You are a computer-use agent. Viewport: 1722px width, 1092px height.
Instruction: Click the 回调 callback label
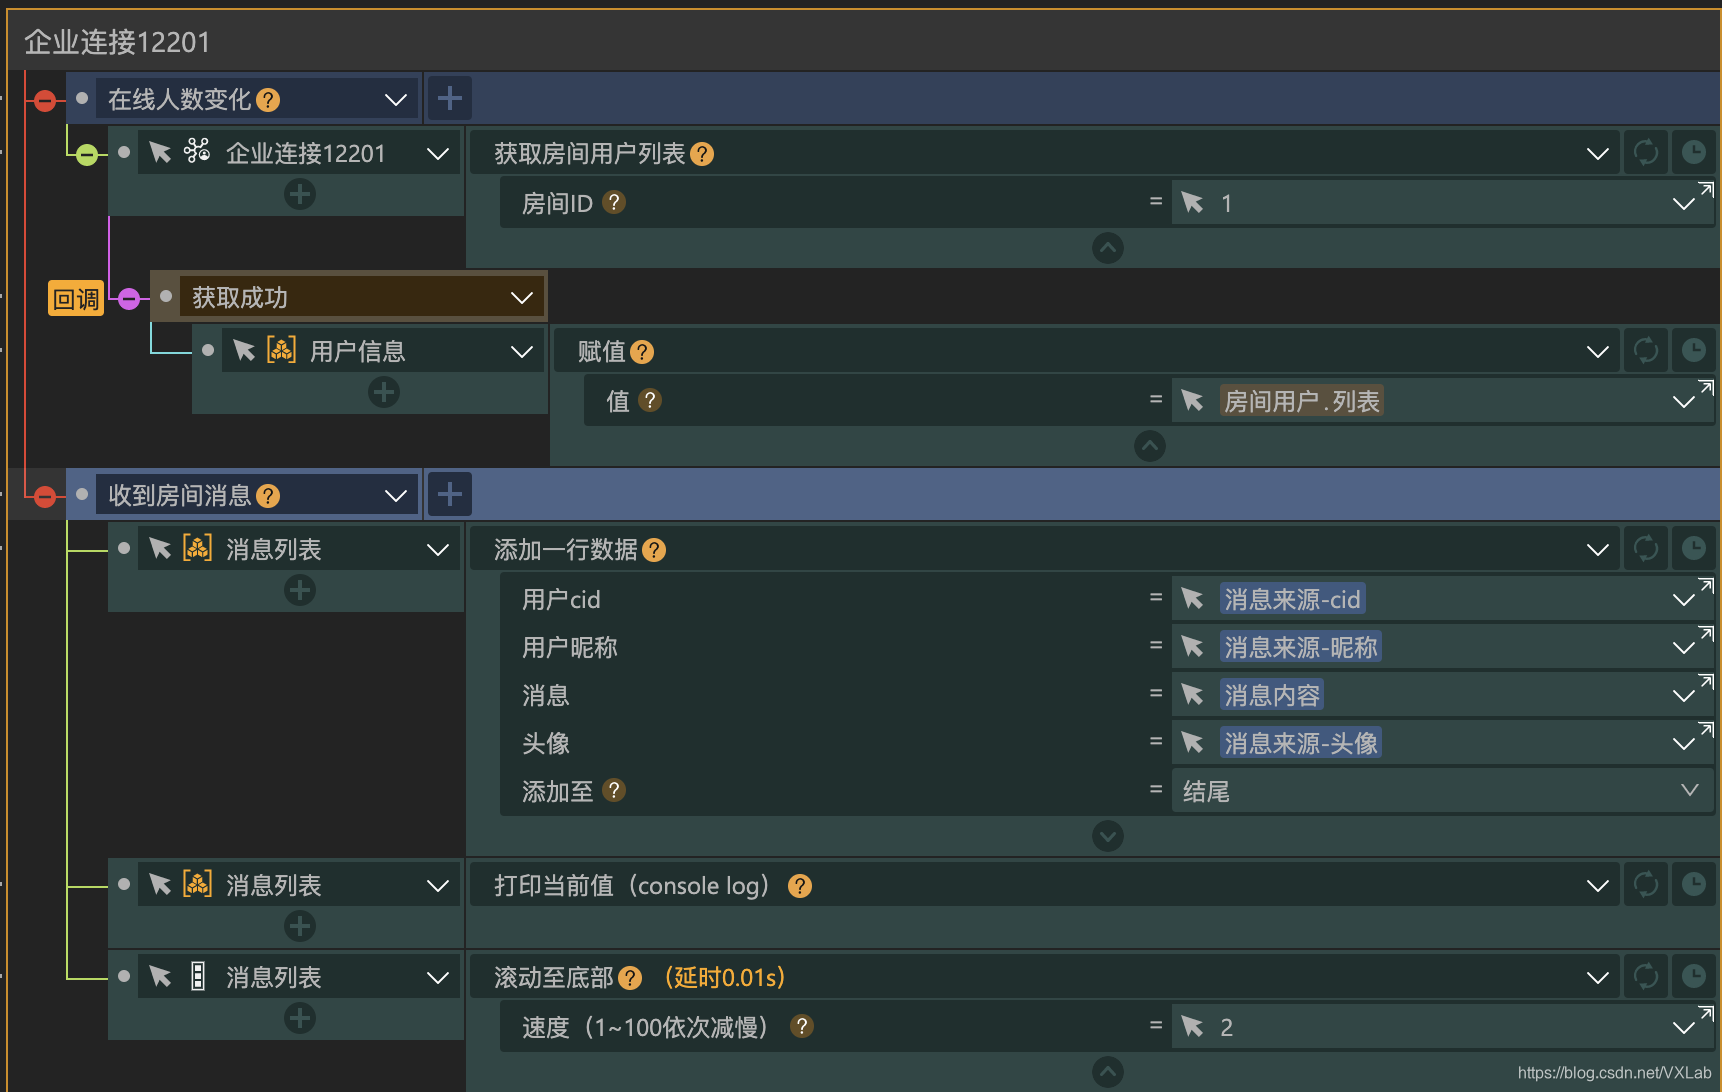tap(76, 298)
